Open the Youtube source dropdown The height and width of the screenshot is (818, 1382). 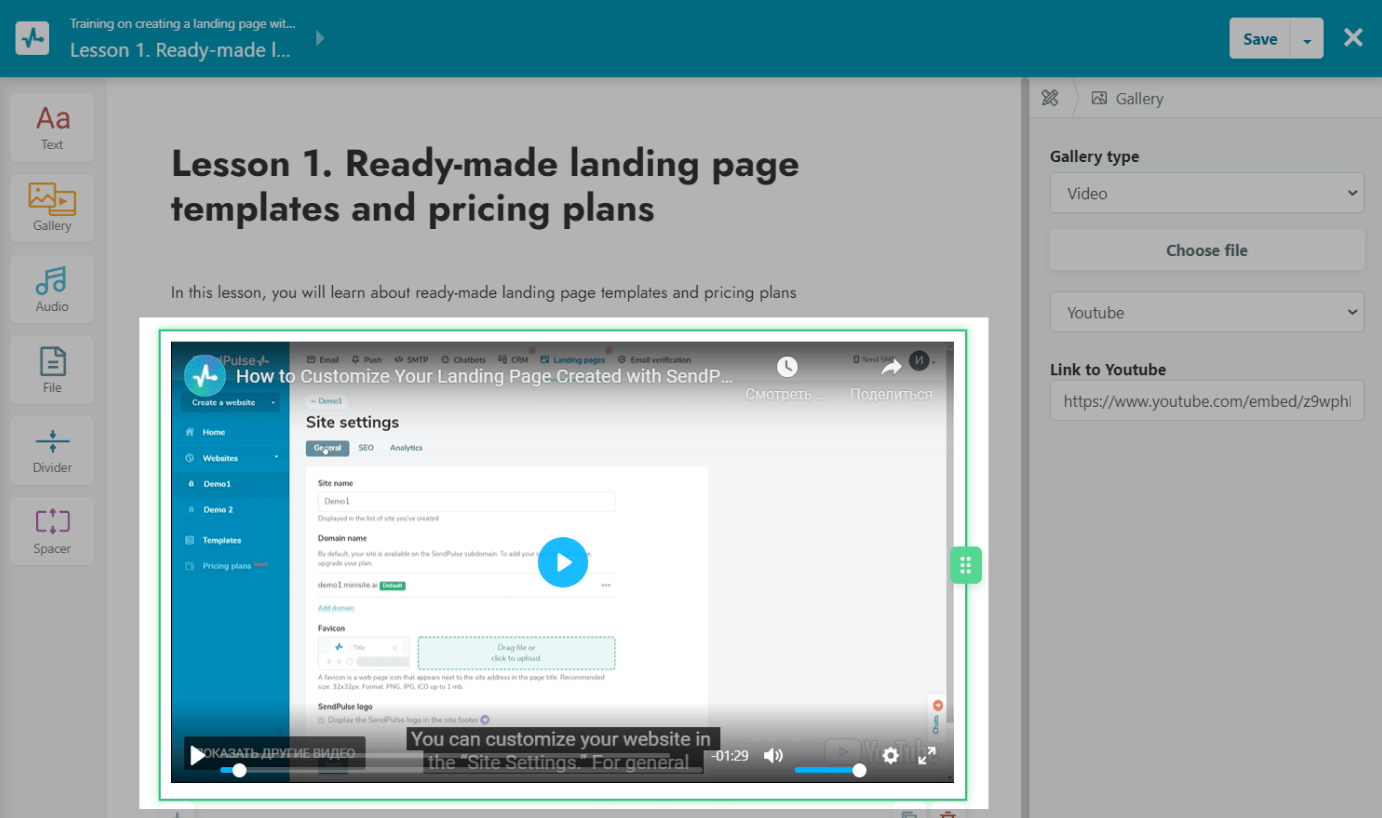(x=1206, y=312)
